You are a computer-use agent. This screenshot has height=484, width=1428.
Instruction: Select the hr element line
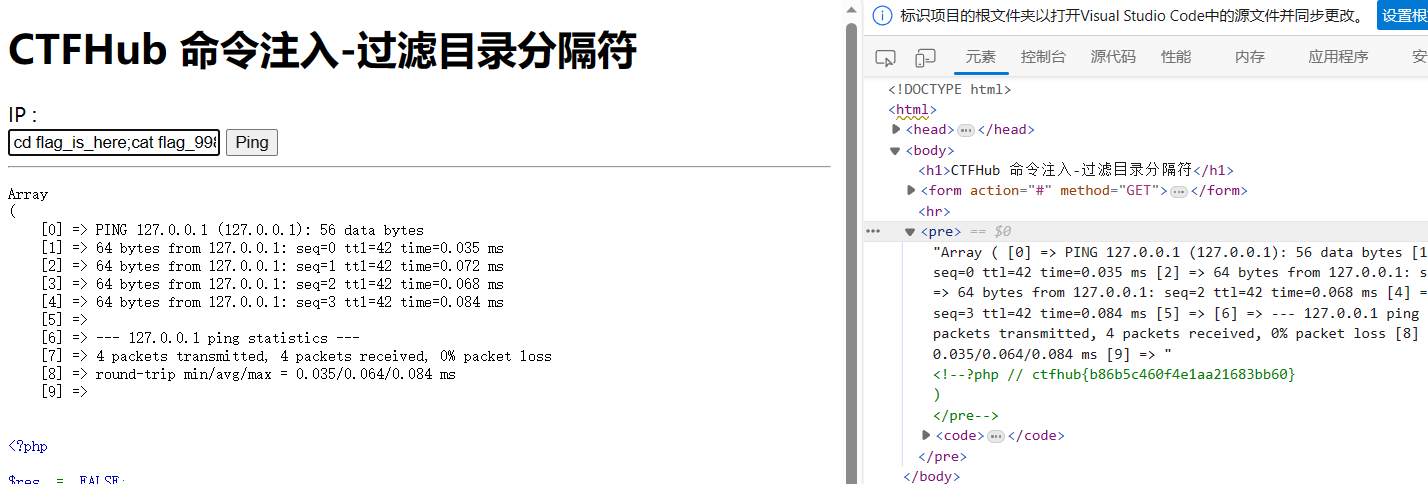[x=934, y=211]
